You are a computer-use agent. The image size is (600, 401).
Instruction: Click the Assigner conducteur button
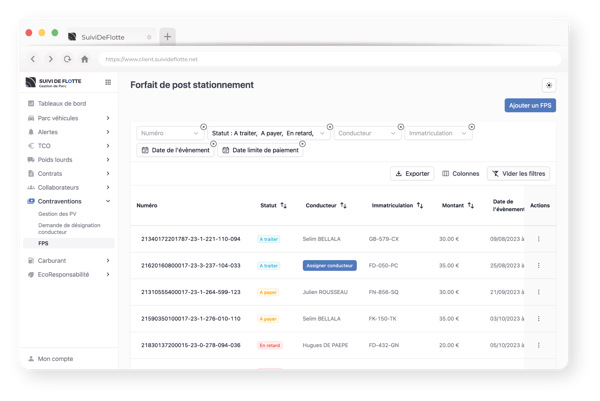[329, 266]
